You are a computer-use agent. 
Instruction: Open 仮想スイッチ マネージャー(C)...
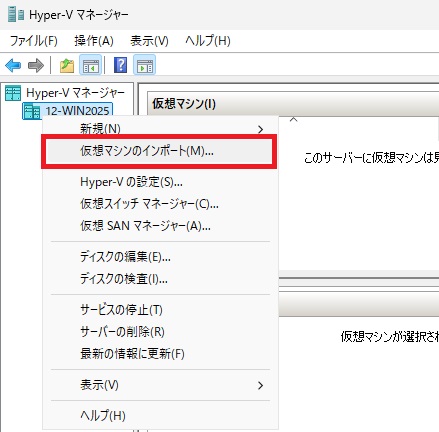click(160, 204)
